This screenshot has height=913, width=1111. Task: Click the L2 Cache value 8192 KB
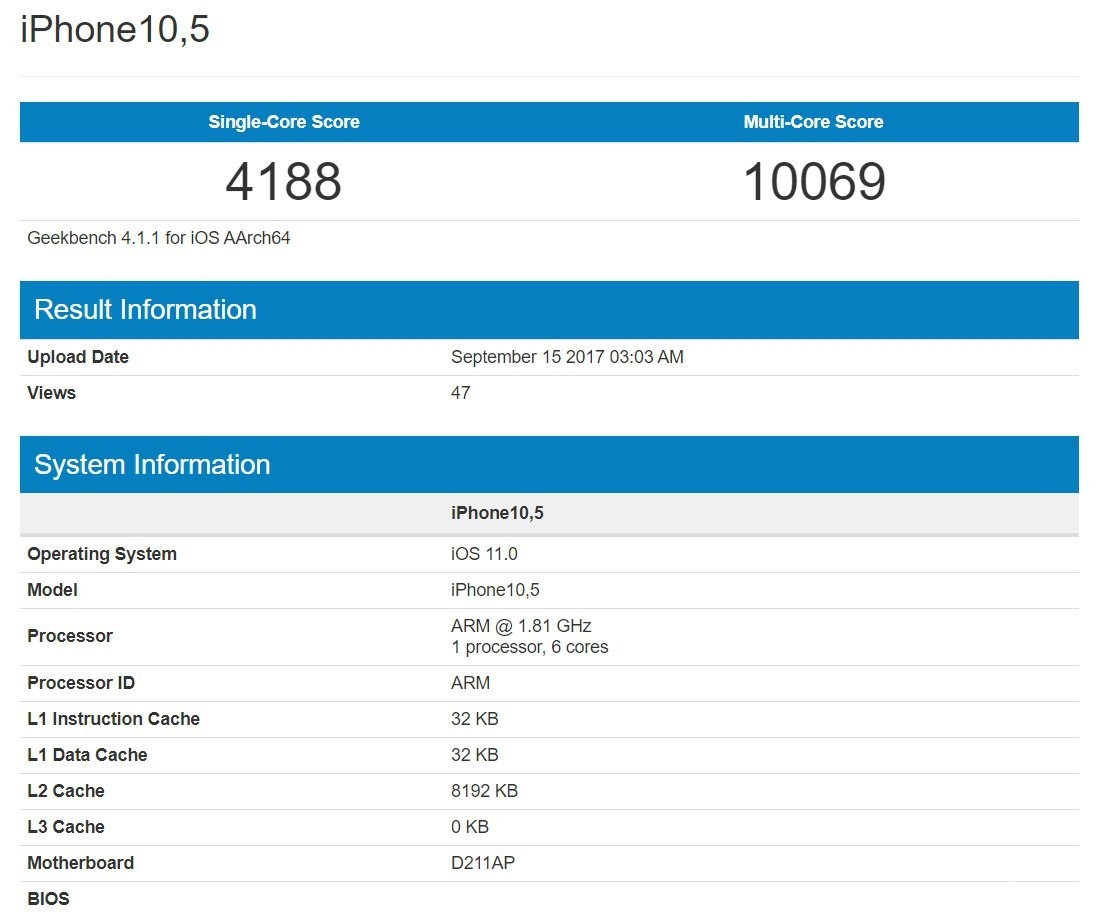[484, 791]
